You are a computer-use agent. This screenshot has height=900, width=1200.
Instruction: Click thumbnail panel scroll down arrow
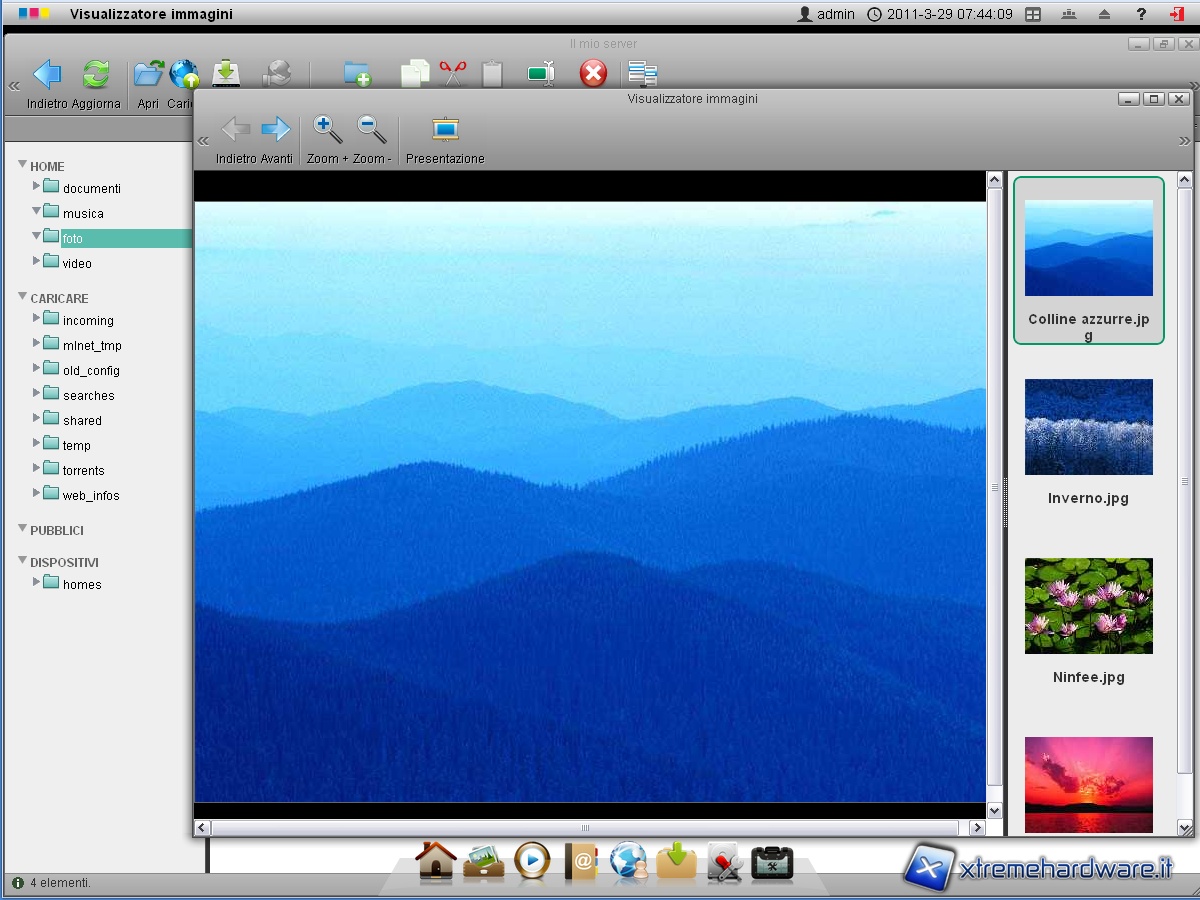[x=1185, y=827]
